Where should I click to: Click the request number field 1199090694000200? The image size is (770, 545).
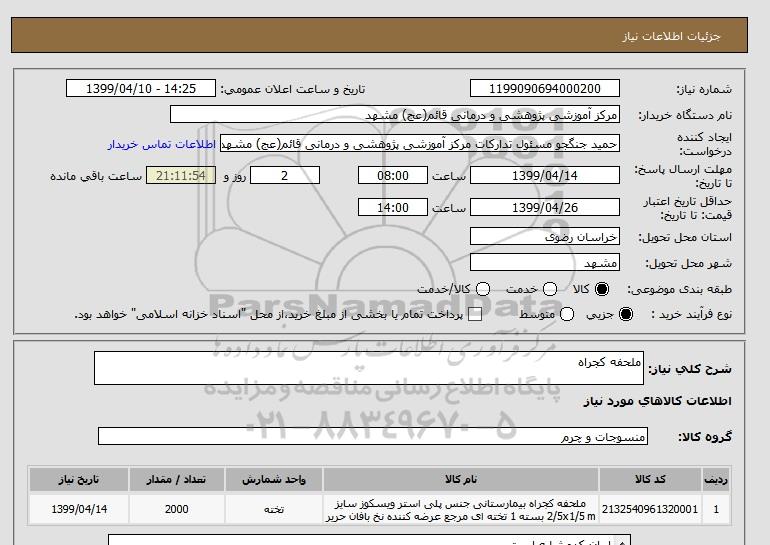[545, 88]
